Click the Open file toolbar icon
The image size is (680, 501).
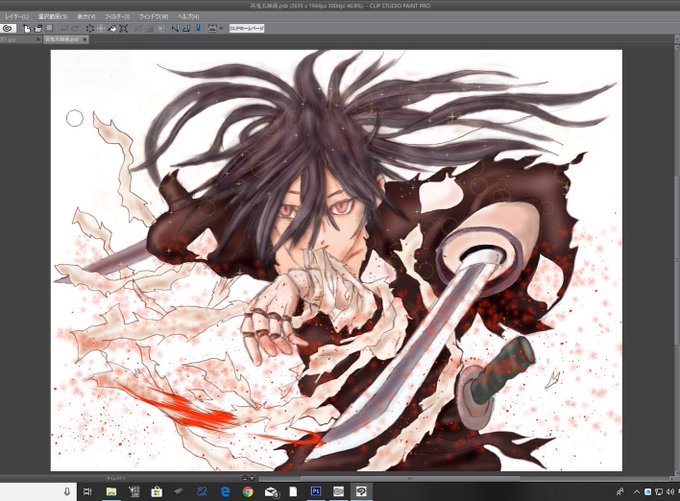coord(38,29)
